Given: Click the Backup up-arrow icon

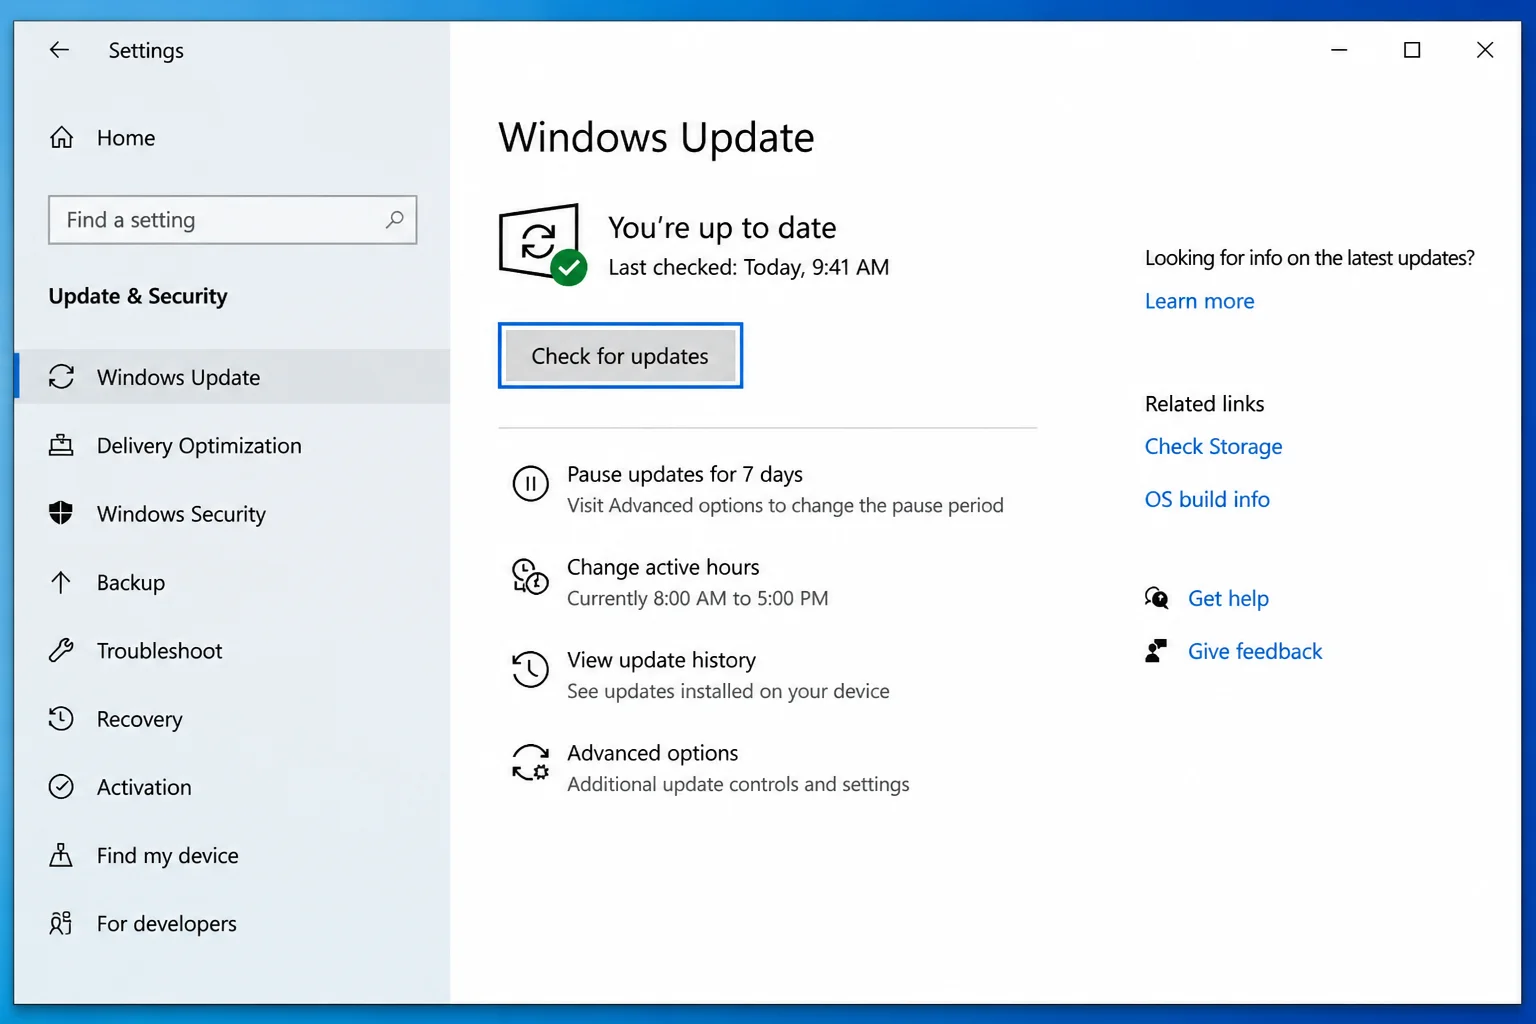Looking at the screenshot, I should (61, 582).
